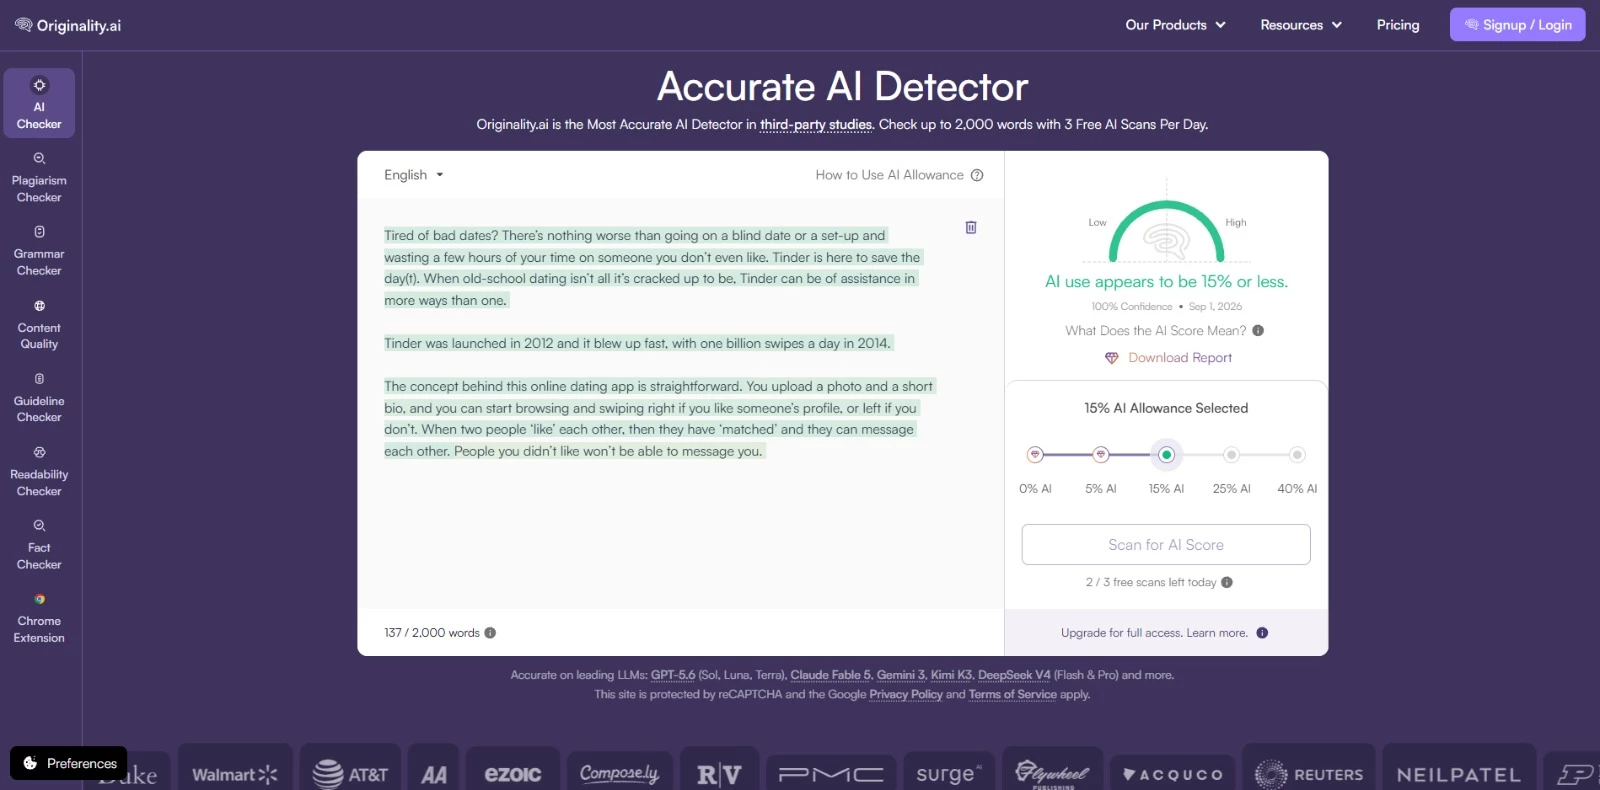The height and width of the screenshot is (790, 1600).
Task: Click the 'Accurate AI Detector' heading
Action: coord(842,87)
